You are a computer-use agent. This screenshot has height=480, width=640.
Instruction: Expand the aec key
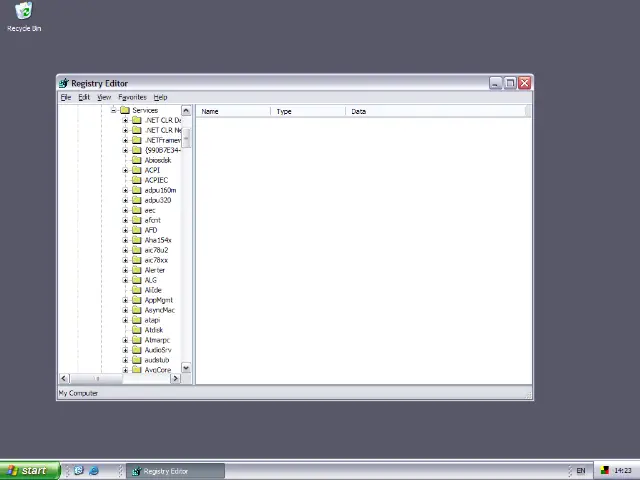tap(125, 210)
